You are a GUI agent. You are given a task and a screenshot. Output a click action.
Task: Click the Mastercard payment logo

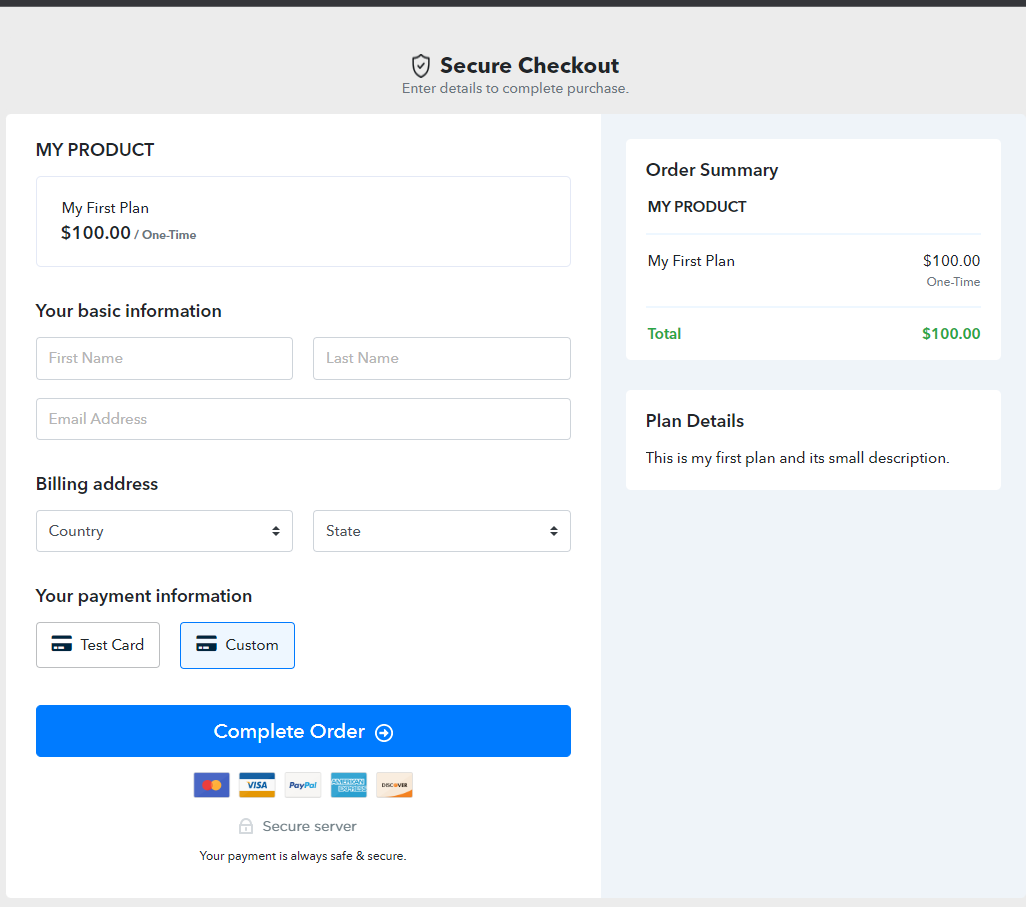pos(211,785)
